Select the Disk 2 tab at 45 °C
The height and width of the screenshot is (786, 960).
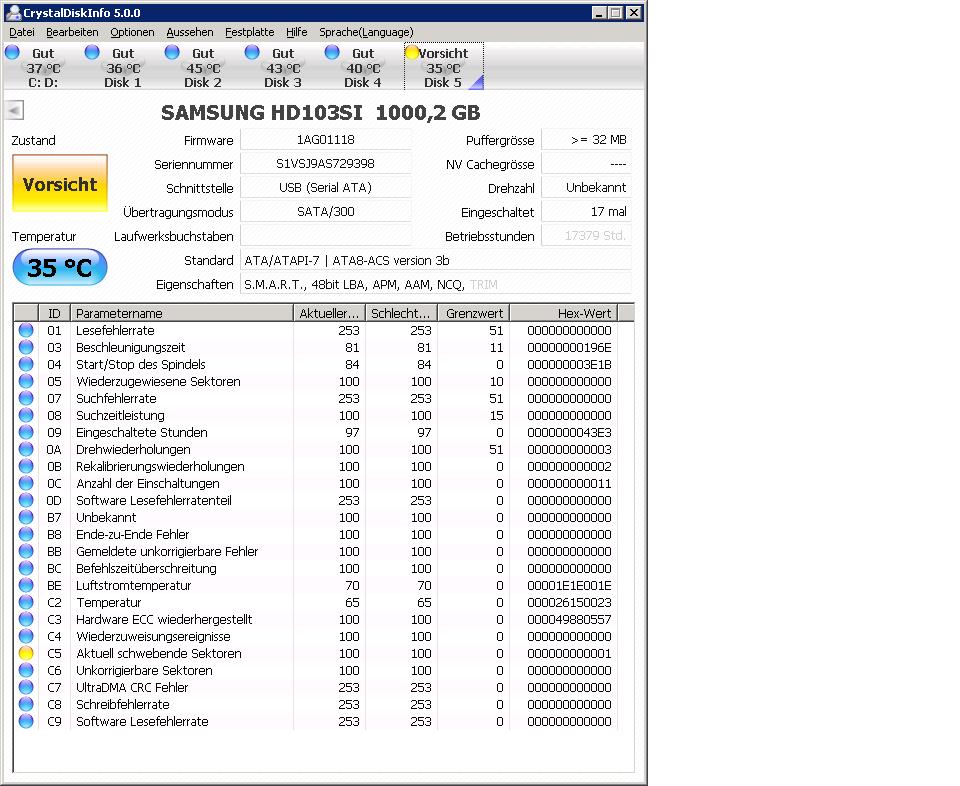(x=203, y=67)
